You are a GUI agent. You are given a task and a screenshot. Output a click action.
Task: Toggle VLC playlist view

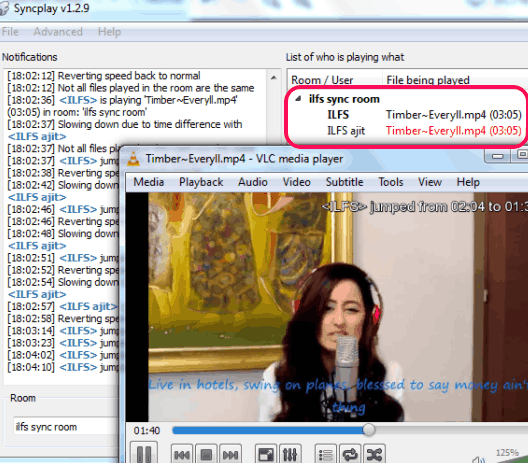point(325,455)
